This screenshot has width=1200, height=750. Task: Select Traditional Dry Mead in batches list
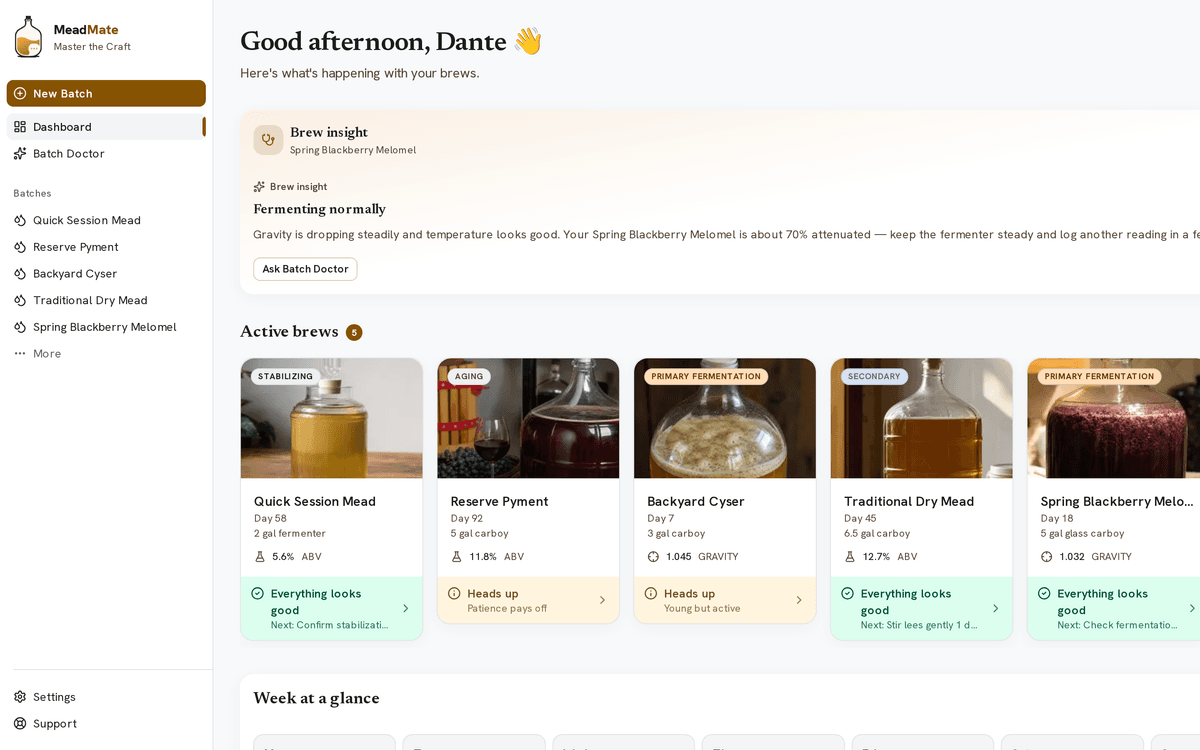tap(106, 300)
